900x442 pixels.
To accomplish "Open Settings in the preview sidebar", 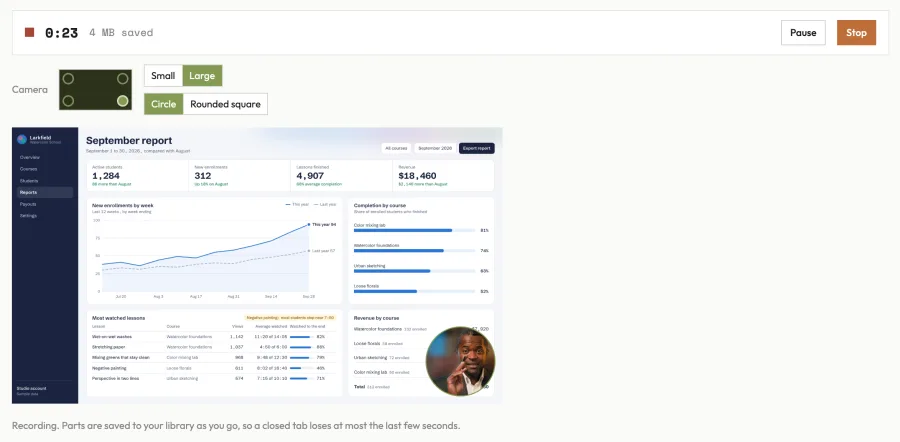I will tap(28, 216).
